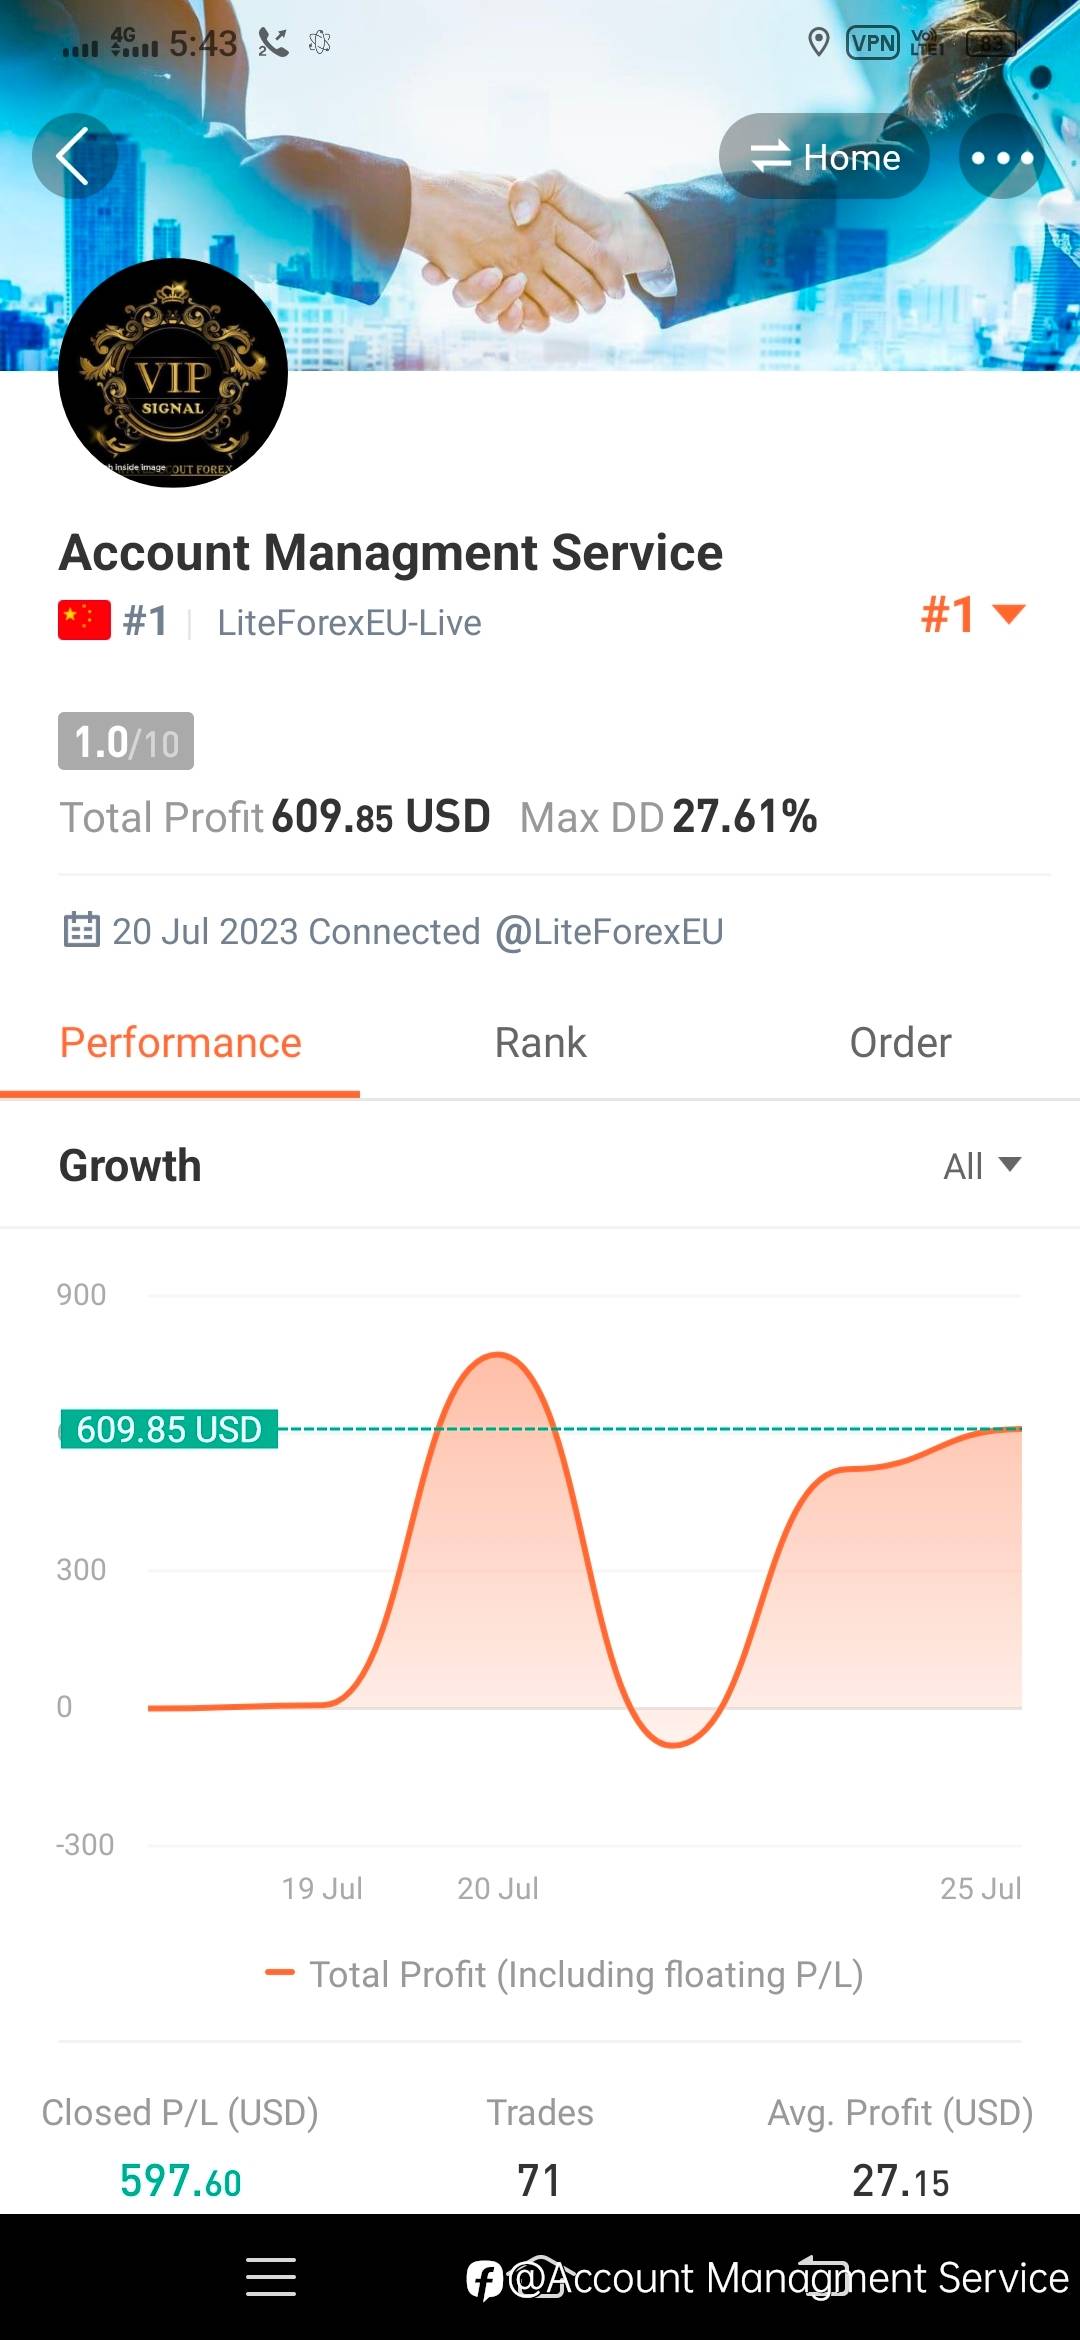Switch to the Rank tab

click(x=540, y=1043)
